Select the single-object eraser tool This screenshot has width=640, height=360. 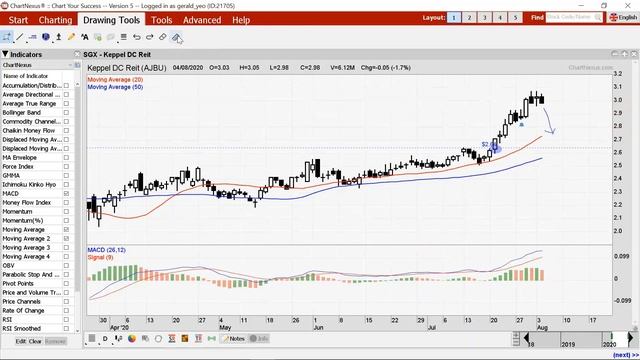point(163,37)
